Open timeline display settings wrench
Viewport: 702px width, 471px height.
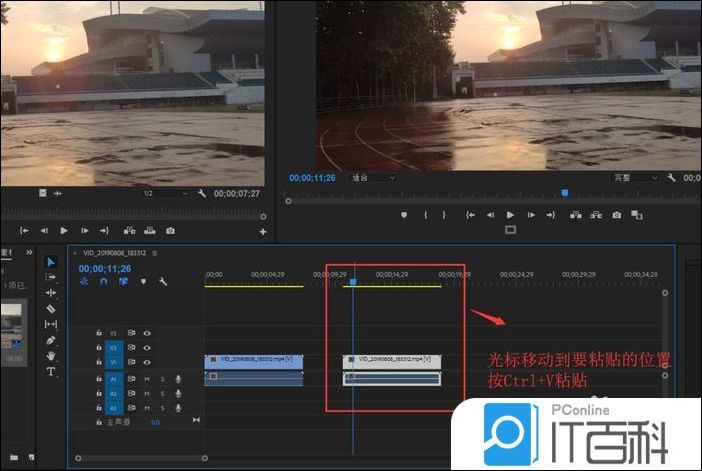click(x=162, y=282)
